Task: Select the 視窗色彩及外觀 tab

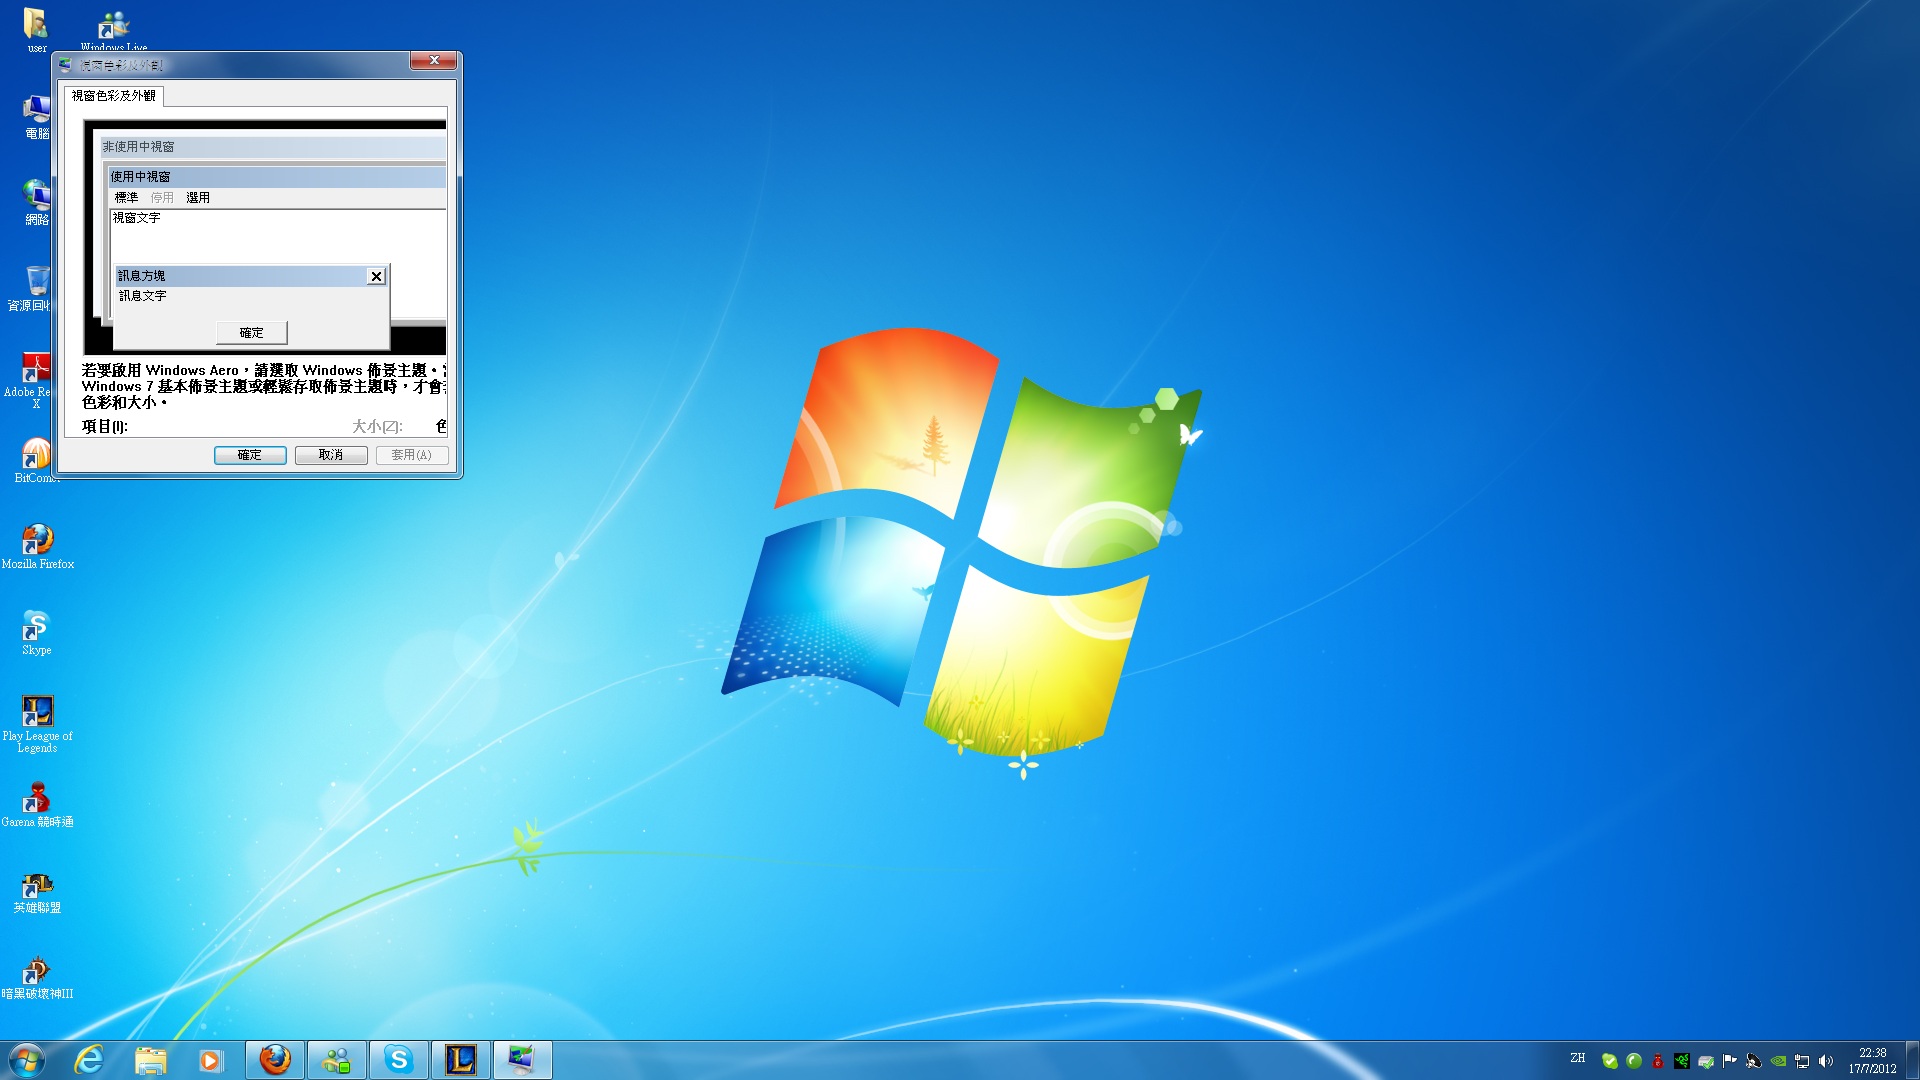Action: 113,96
